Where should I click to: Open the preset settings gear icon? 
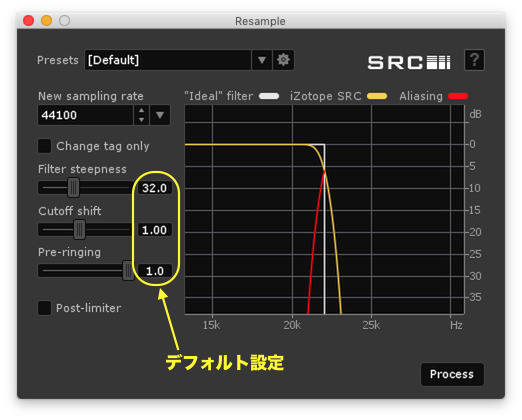pyautogui.click(x=283, y=60)
